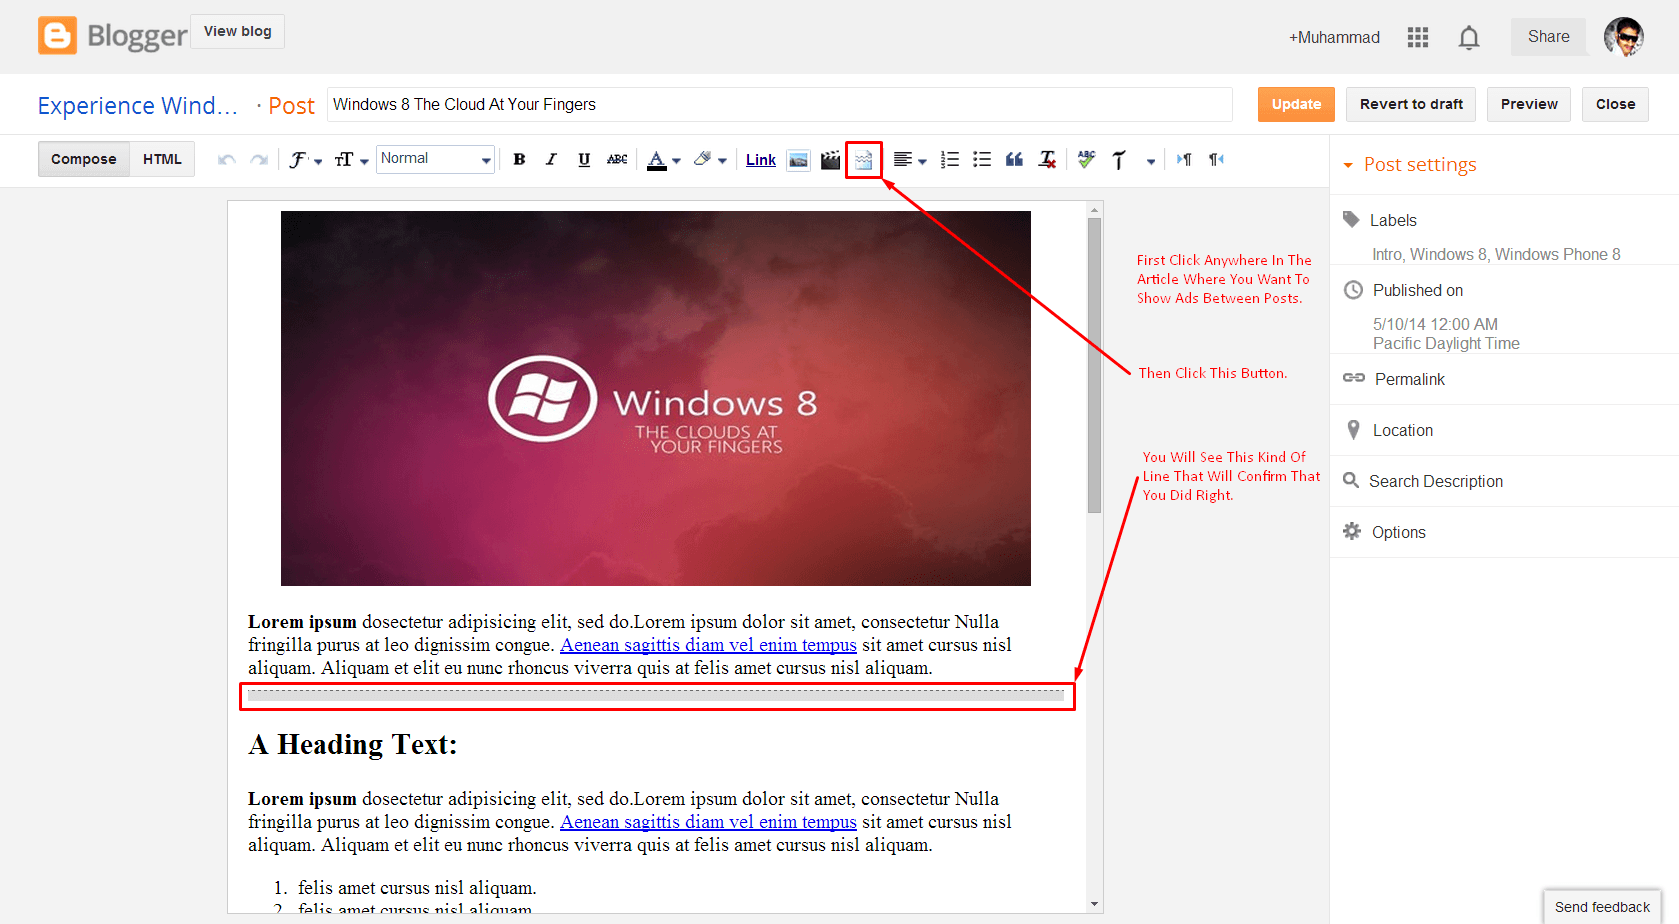Click the Published on clock icon
The width and height of the screenshot is (1679, 924).
[1353, 290]
